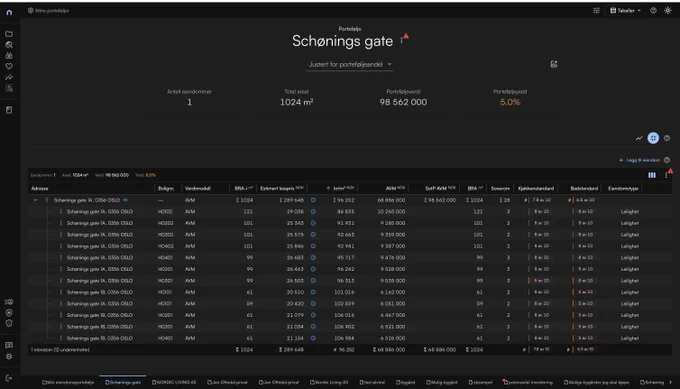Open the export chart icon beside the dropdown
The image size is (680, 389).
pyautogui.click(x=554, y=64)
